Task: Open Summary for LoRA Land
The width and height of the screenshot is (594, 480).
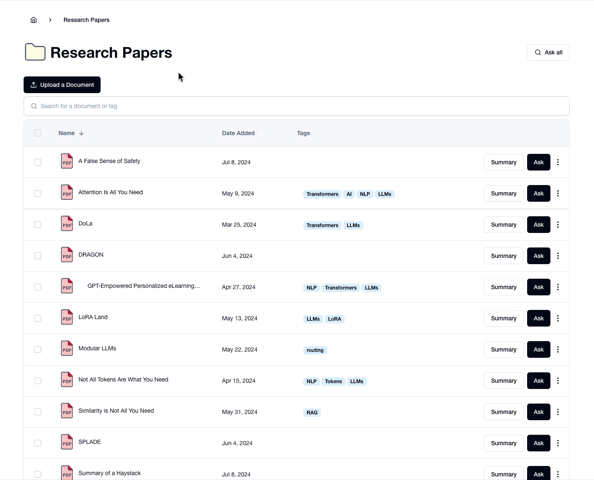Action: [503, 318]
